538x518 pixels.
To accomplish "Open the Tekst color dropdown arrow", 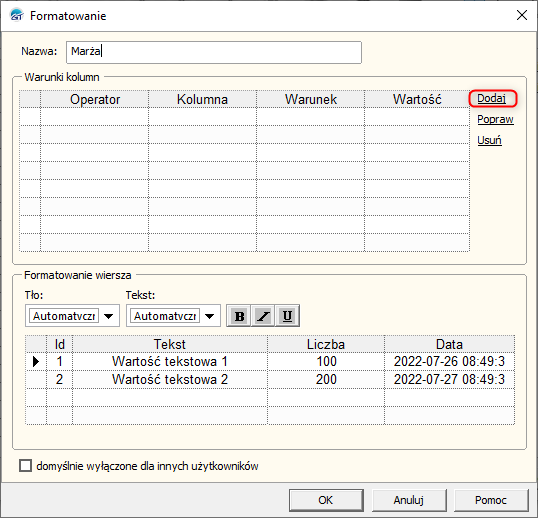I will click(210, 316).
